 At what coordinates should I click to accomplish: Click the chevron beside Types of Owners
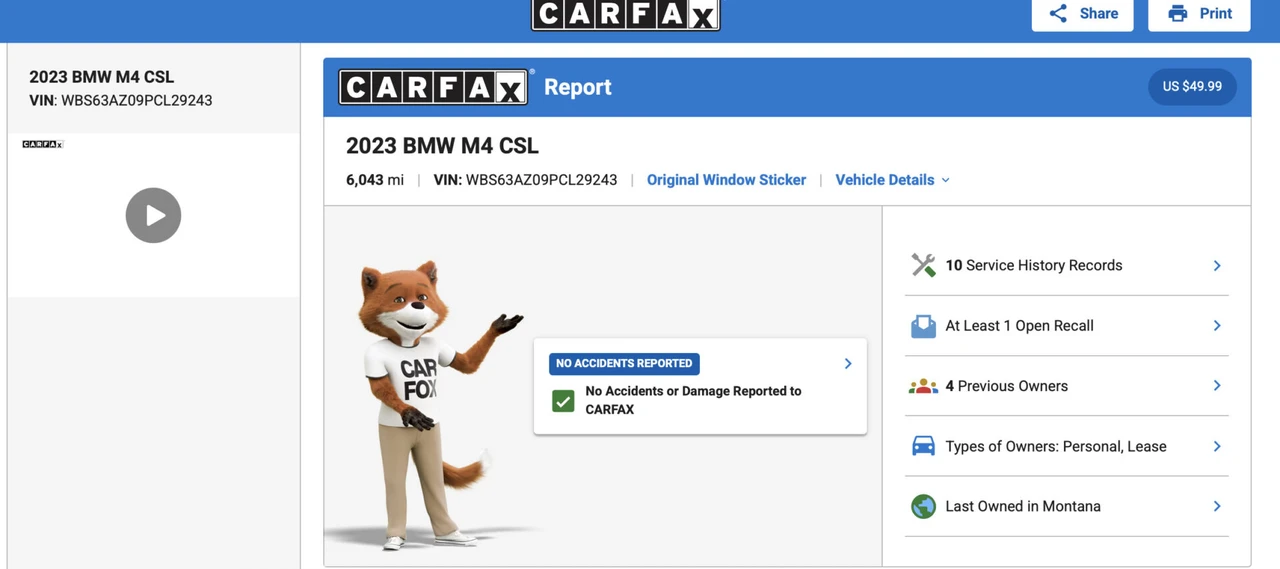tap(1217, 446)
